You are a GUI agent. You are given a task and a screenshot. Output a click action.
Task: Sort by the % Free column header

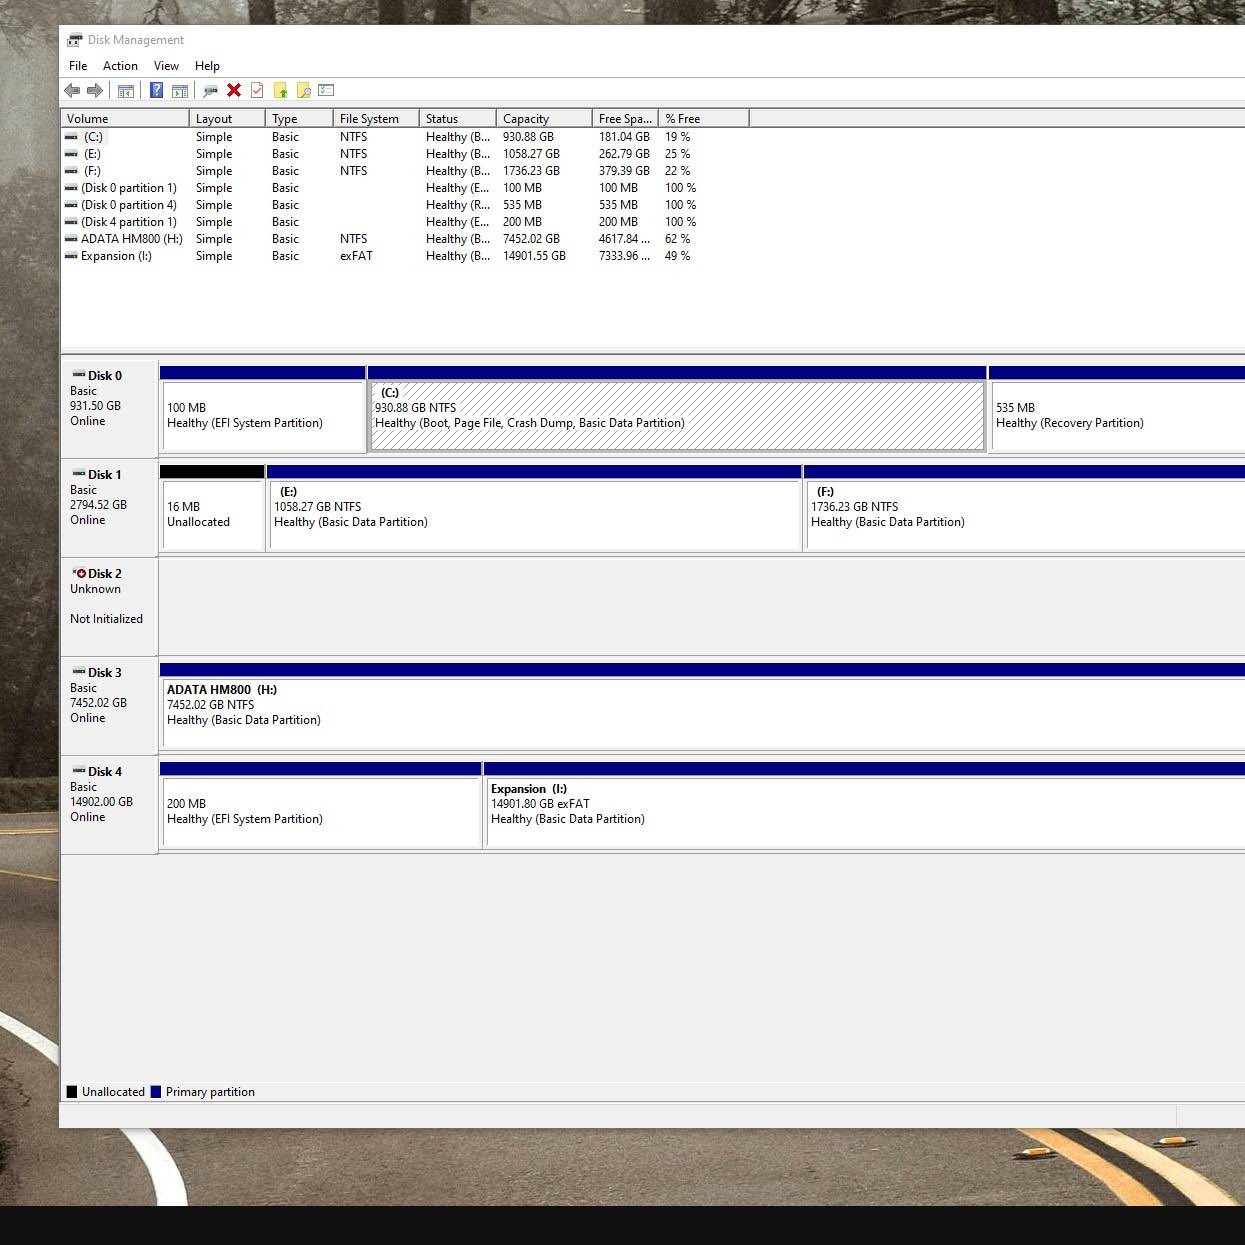(x=704, y=118)
